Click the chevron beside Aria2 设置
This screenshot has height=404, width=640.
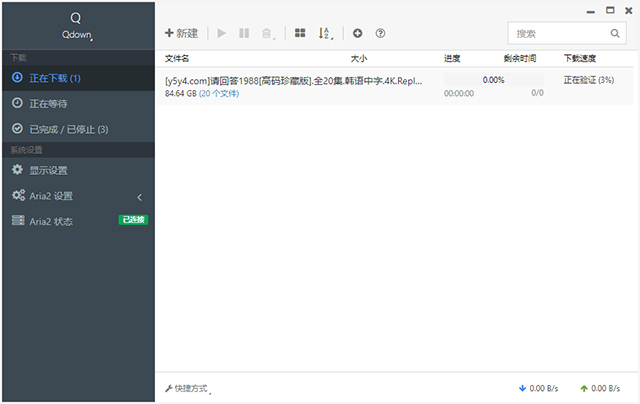click(x=140, y=198)
